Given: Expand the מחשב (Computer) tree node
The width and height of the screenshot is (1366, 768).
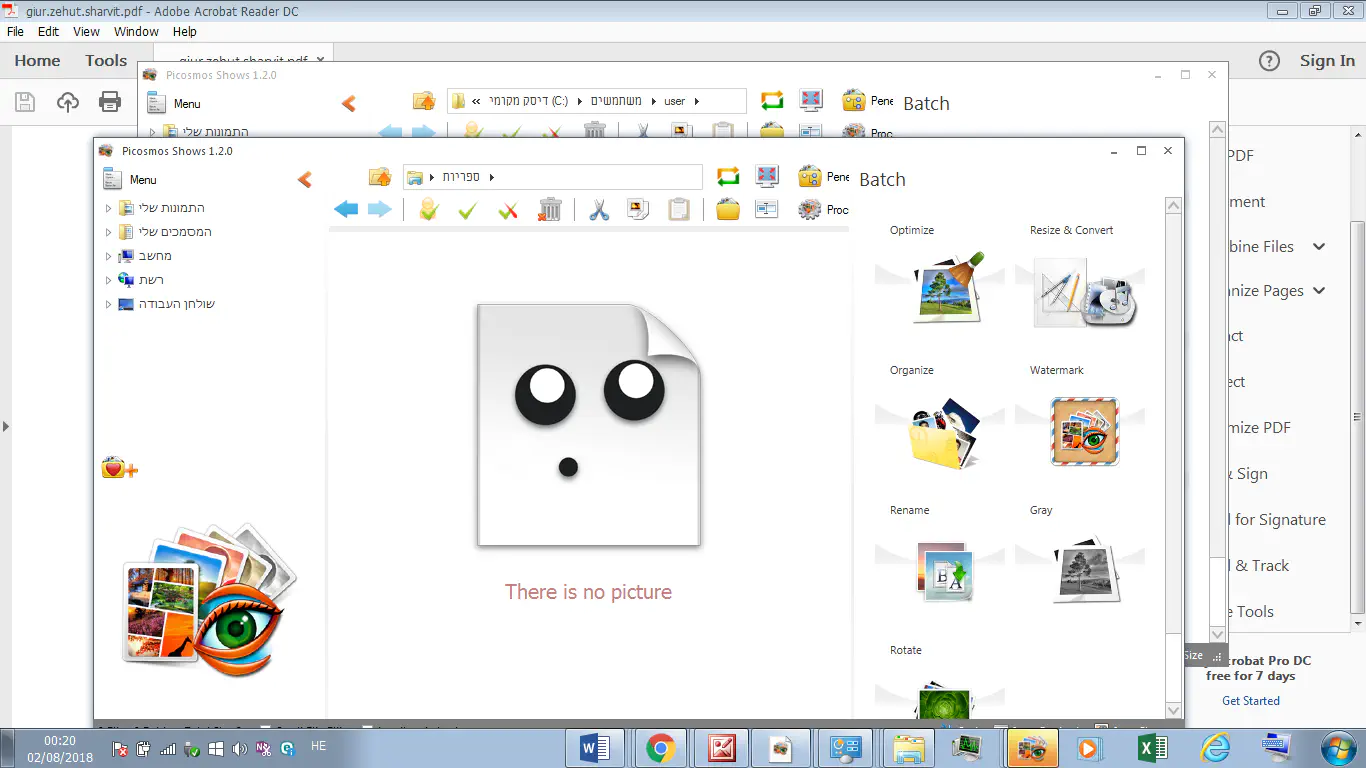Looking at the screenshot, I should [108, 256].
